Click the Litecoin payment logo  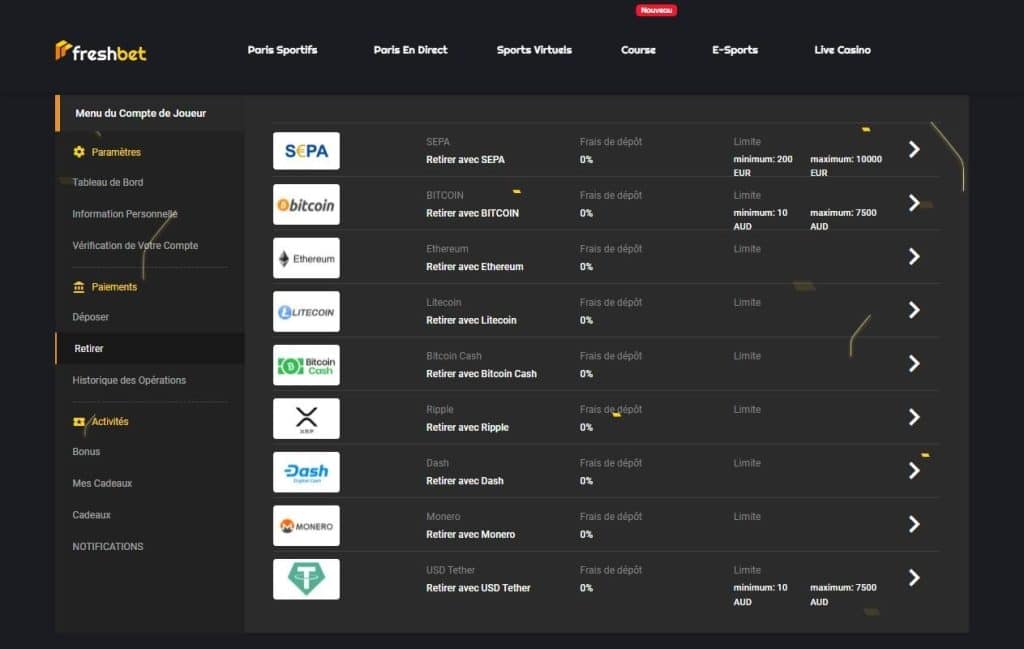click(x=306, y=311)
